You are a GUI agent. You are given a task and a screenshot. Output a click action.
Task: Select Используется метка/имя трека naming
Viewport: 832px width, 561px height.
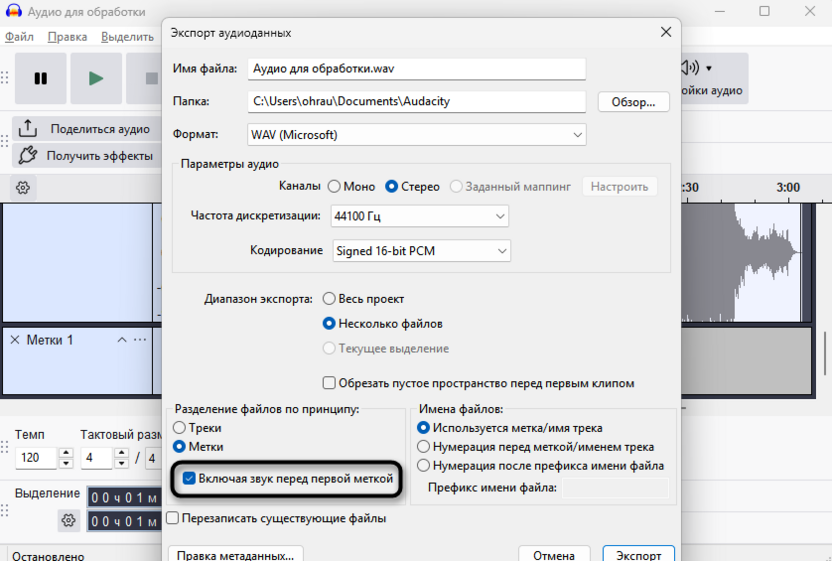click(x=423, y=427)
